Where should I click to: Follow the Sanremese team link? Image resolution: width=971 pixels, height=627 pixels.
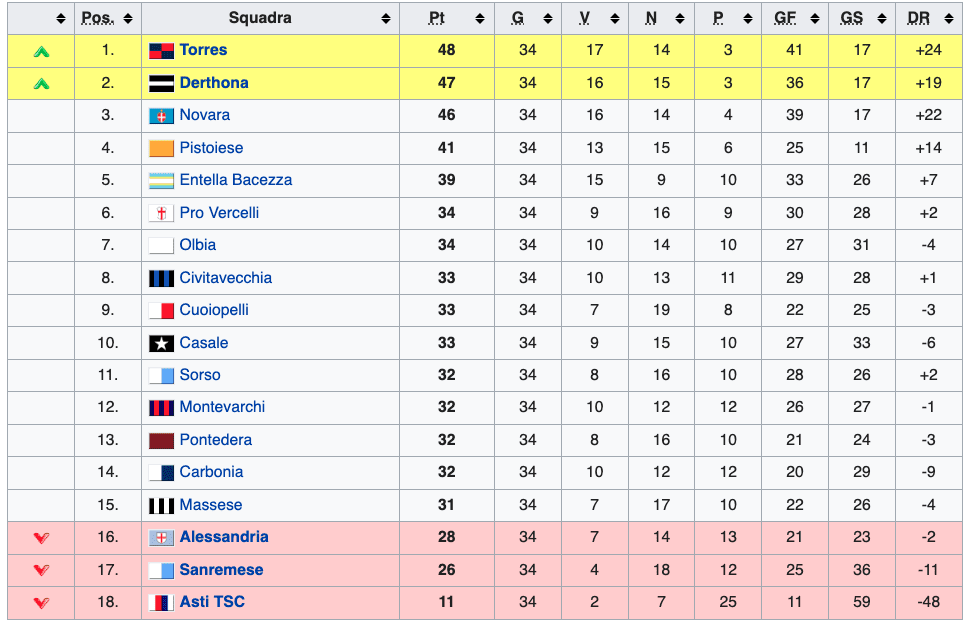click(221, 570)
